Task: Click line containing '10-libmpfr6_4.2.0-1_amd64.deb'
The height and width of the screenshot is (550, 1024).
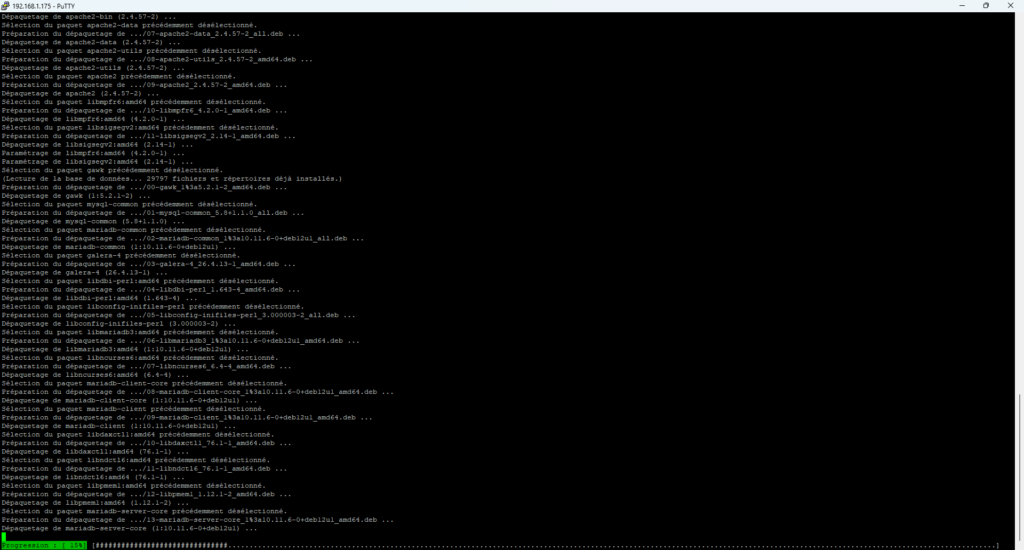Action: [x=144, y=110]
